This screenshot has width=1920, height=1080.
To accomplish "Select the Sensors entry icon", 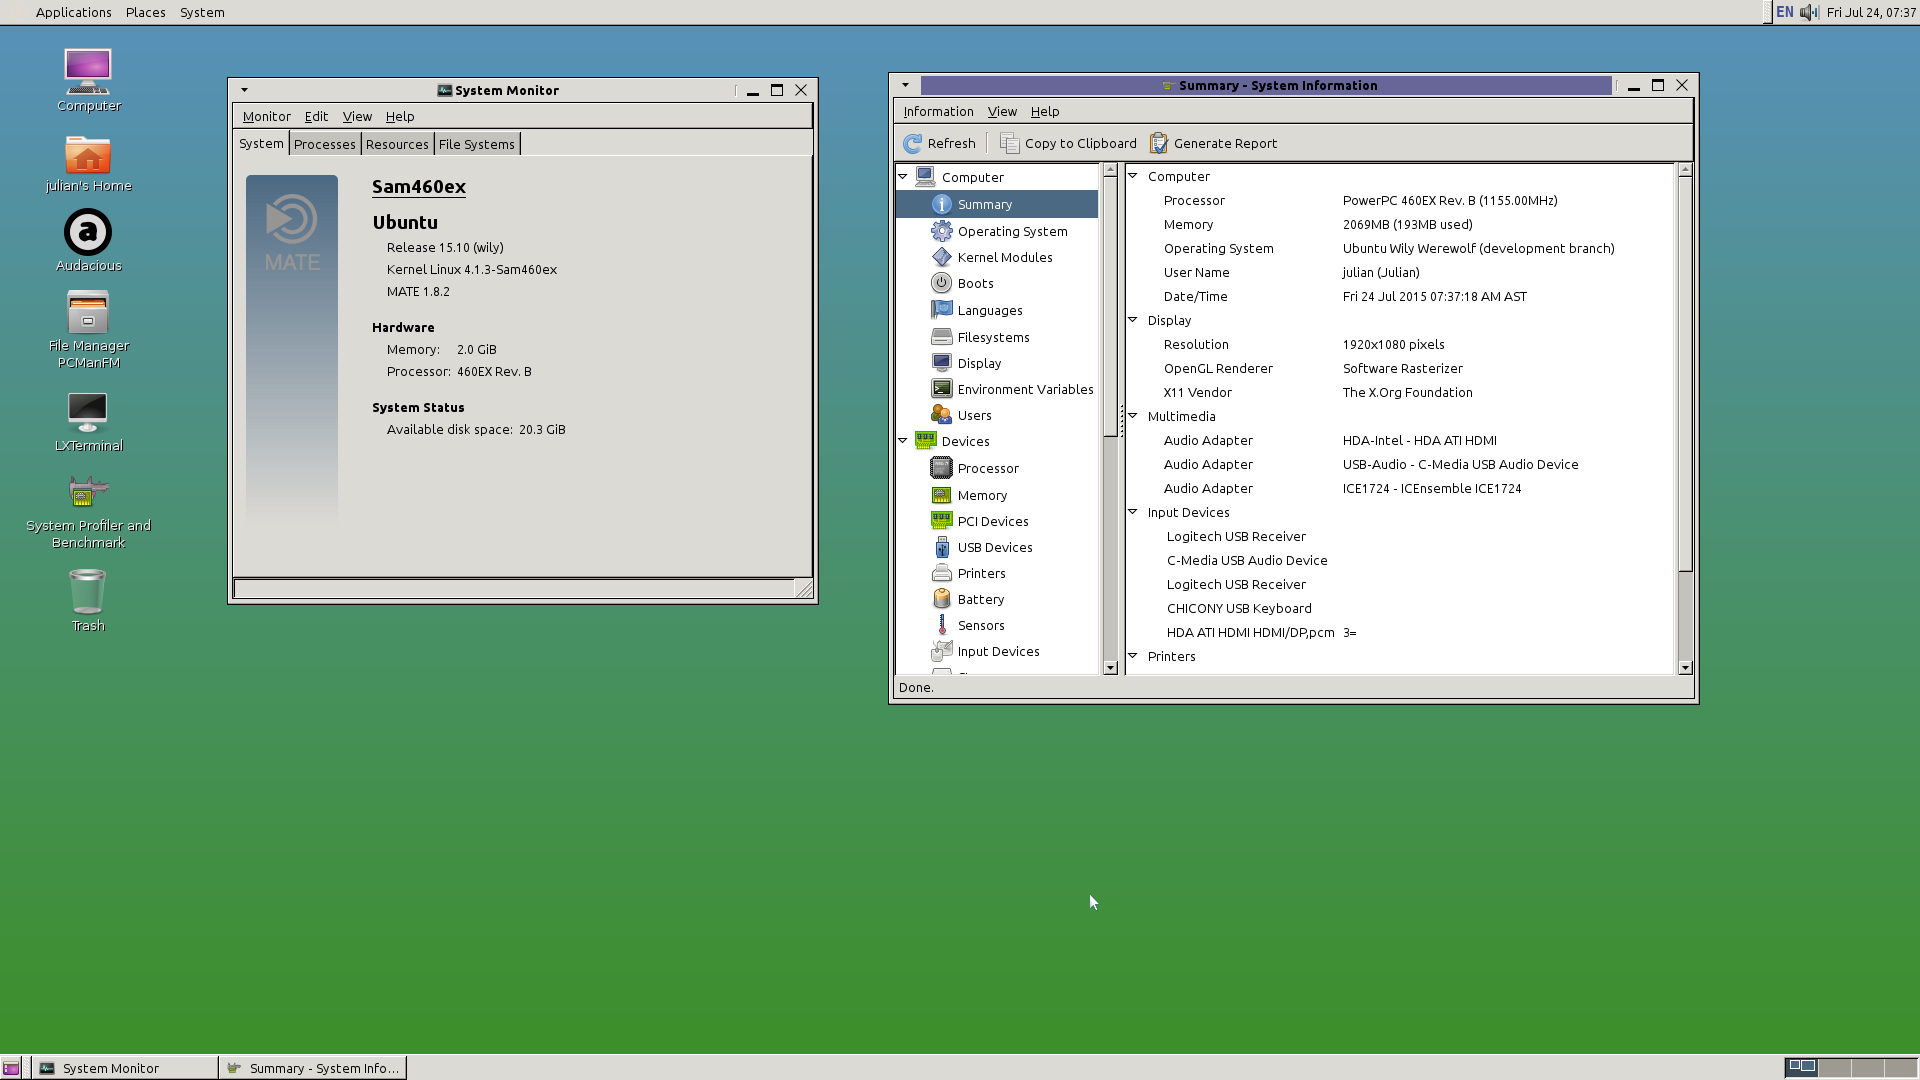I will point(941,626).
